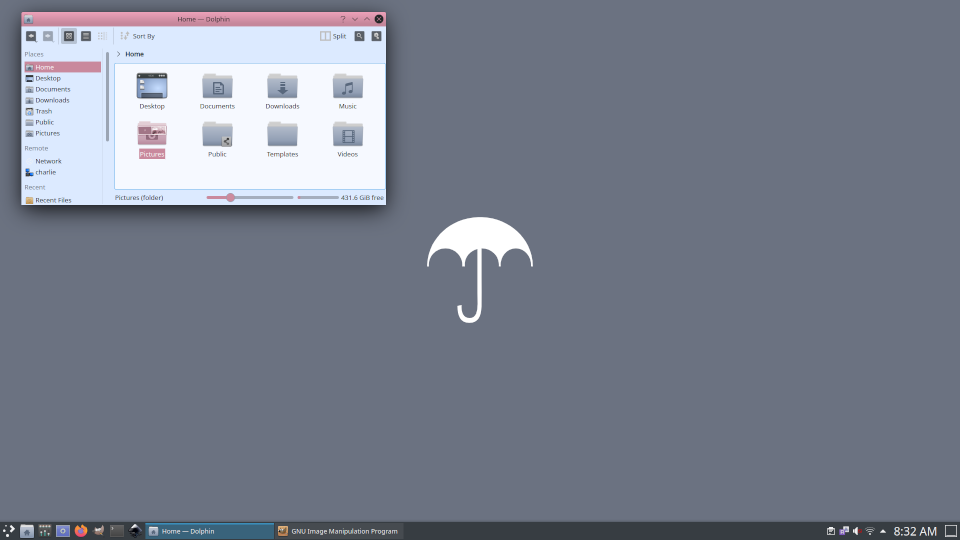
Task: Click the Remote section header
Action: pos(36,148)
